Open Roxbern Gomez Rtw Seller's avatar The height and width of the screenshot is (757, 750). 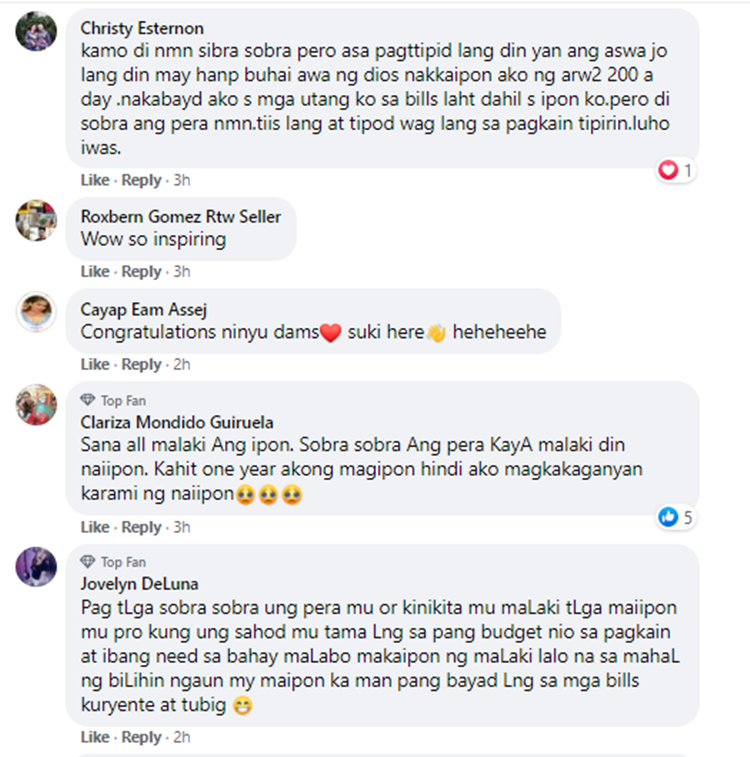pos(36,220)
